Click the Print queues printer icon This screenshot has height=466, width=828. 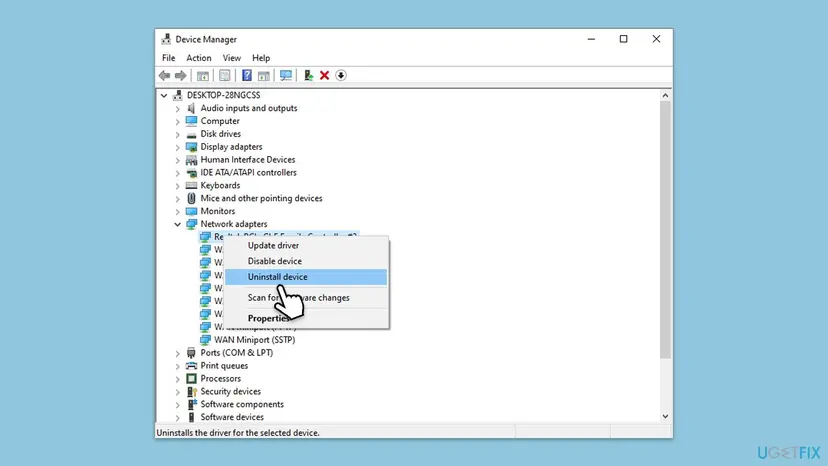tap(191, 366)
